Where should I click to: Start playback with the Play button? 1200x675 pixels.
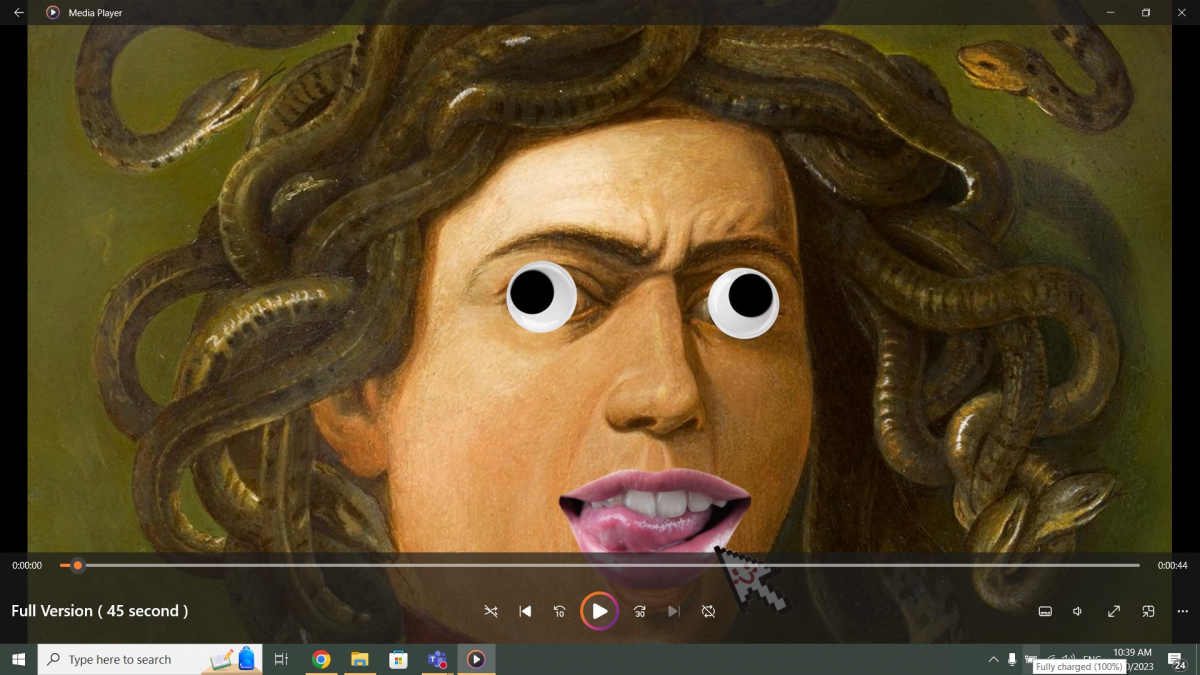(599, 611)
